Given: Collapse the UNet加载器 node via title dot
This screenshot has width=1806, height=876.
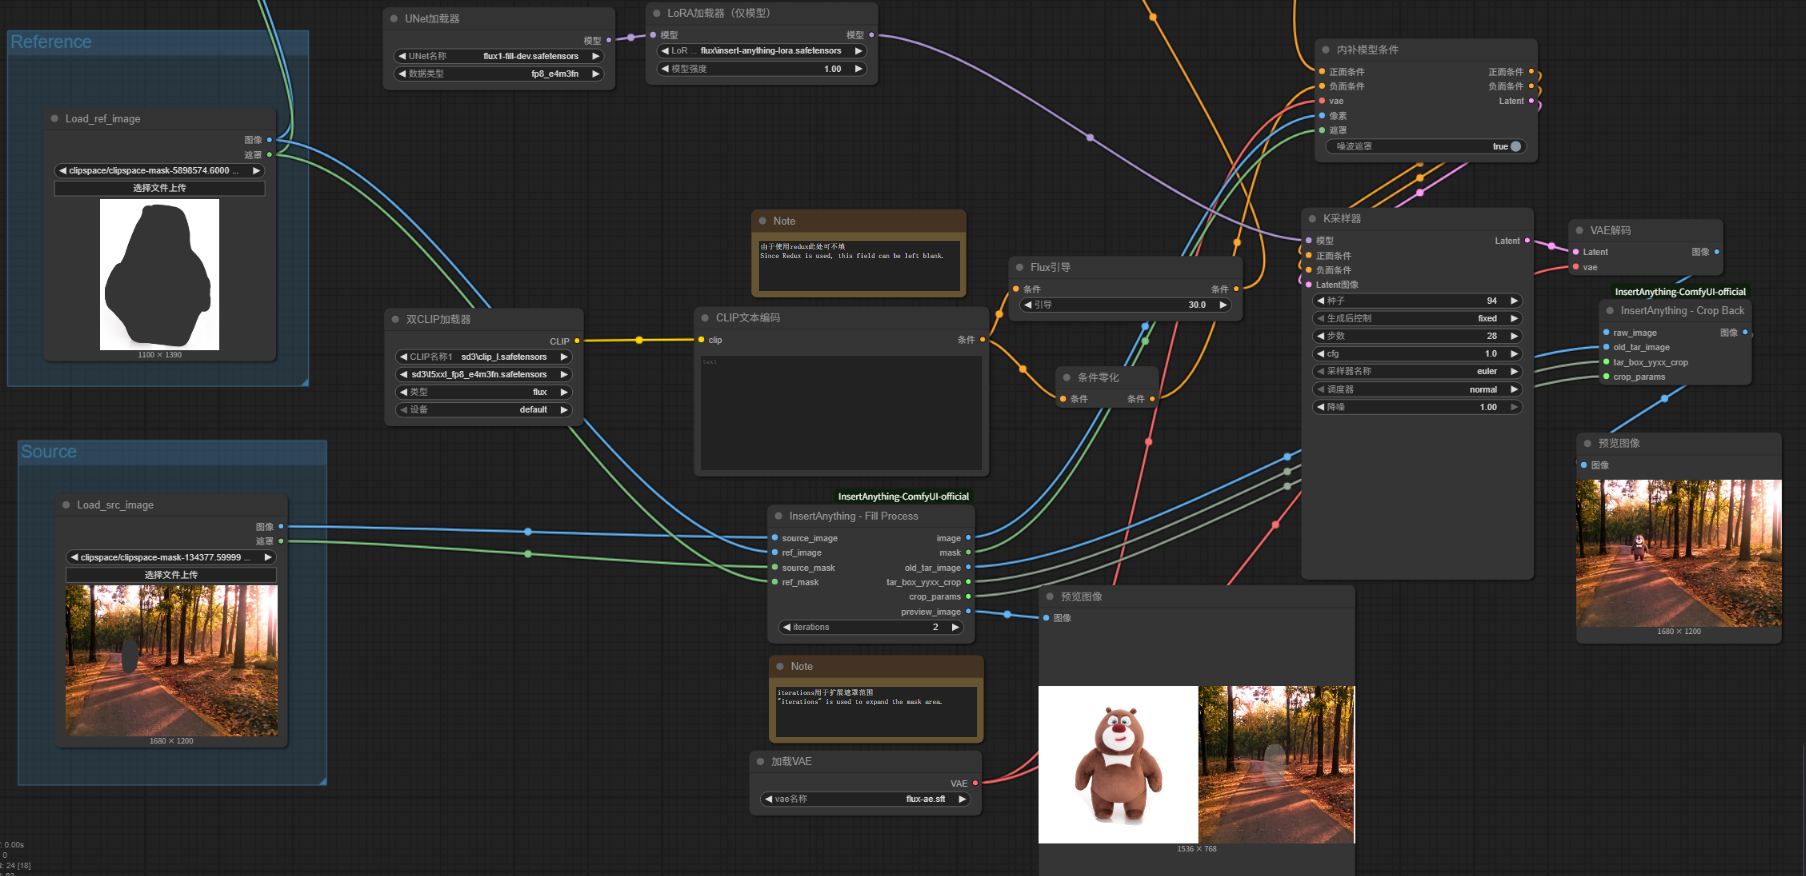Looking at the screenshot, I should [x=394, y=18].
